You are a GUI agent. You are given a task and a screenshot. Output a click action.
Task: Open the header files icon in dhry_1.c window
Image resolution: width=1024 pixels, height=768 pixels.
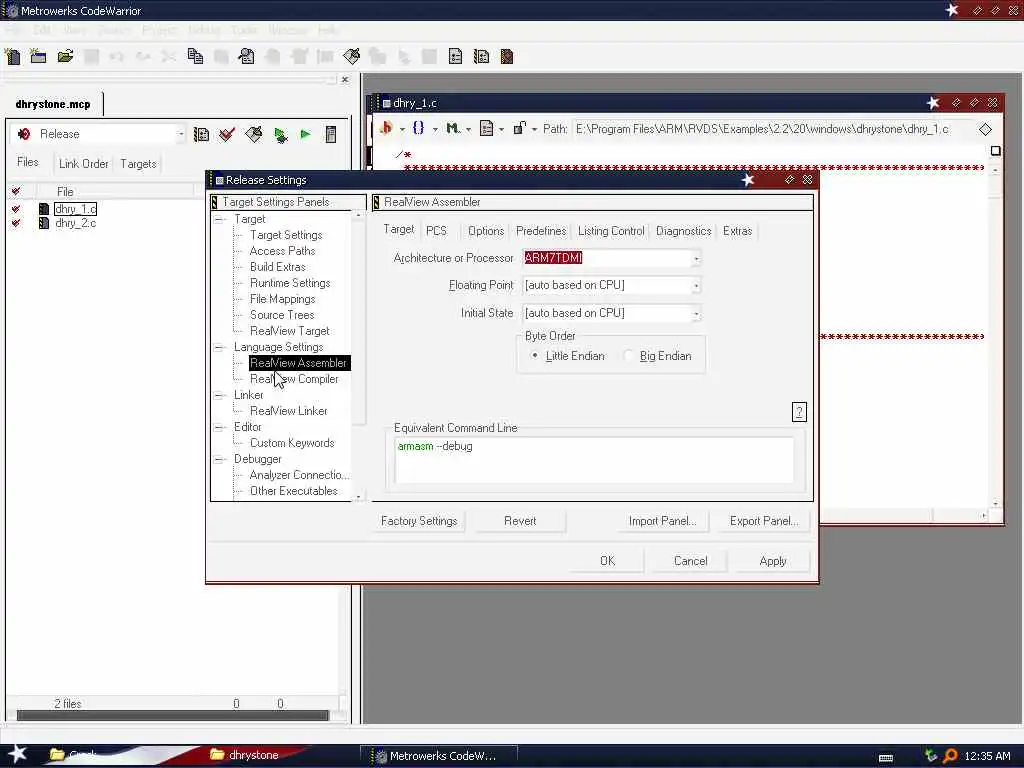386,128
